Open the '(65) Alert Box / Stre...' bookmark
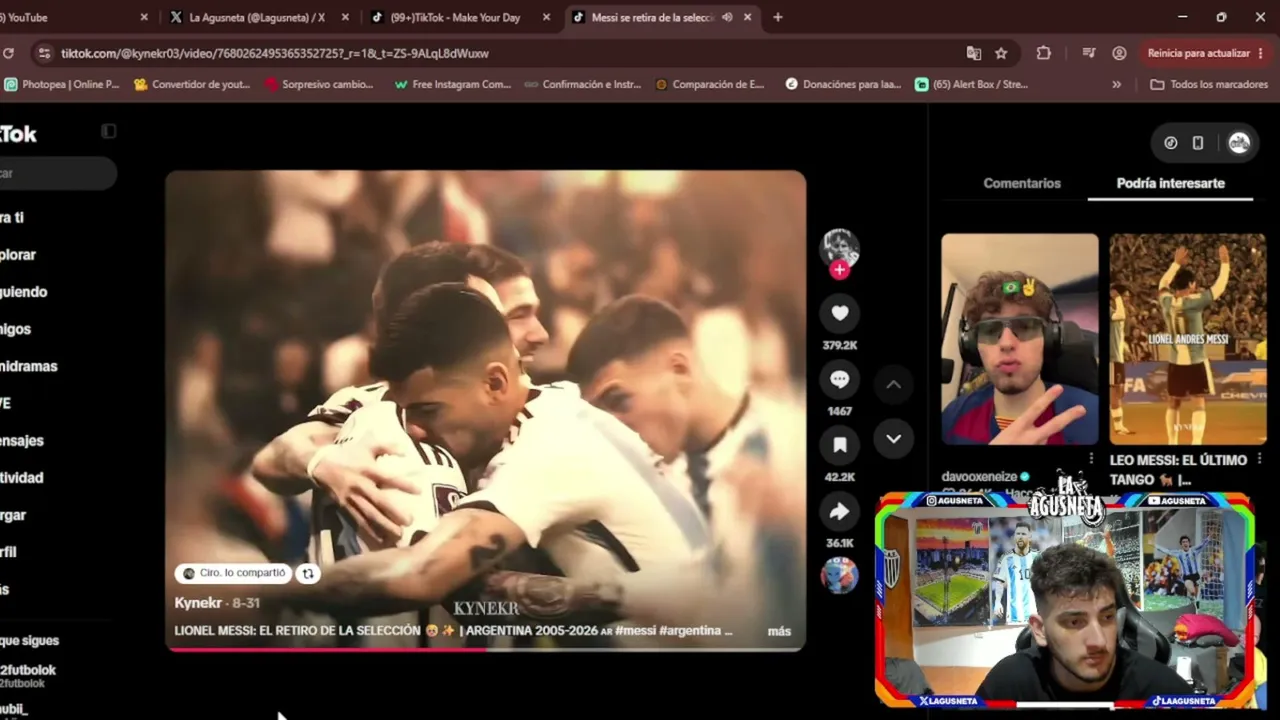Image resolution: width=1280 pixels, height=720 pixels. pyautogui.click(x=971, y=84)
